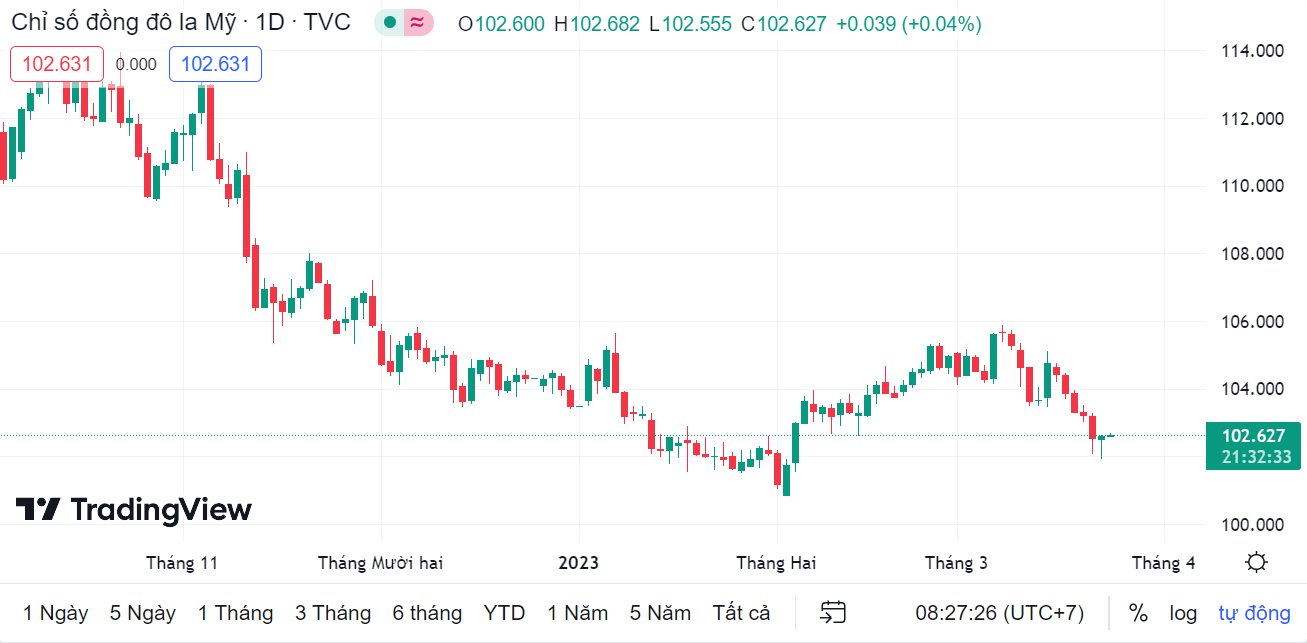Select the YTD time range

504,612
